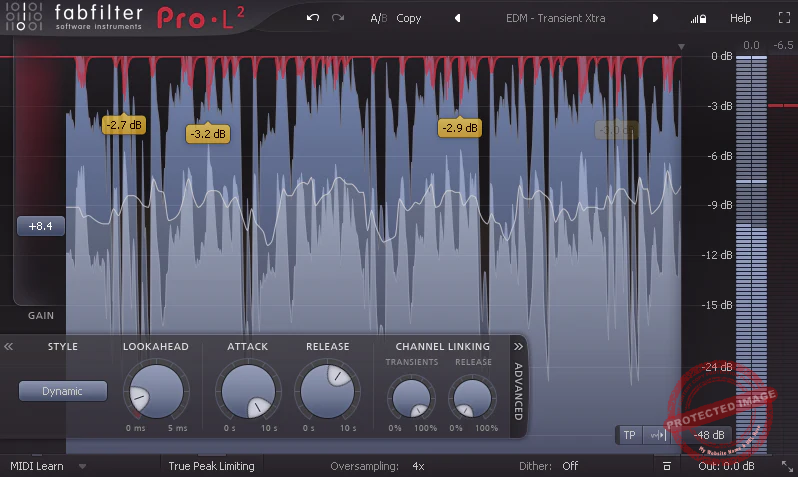Image resolution: width=798 pixels, height=477 pixels.
Task: Toggle the TP true peak metering button
Action: coord(630,435)
